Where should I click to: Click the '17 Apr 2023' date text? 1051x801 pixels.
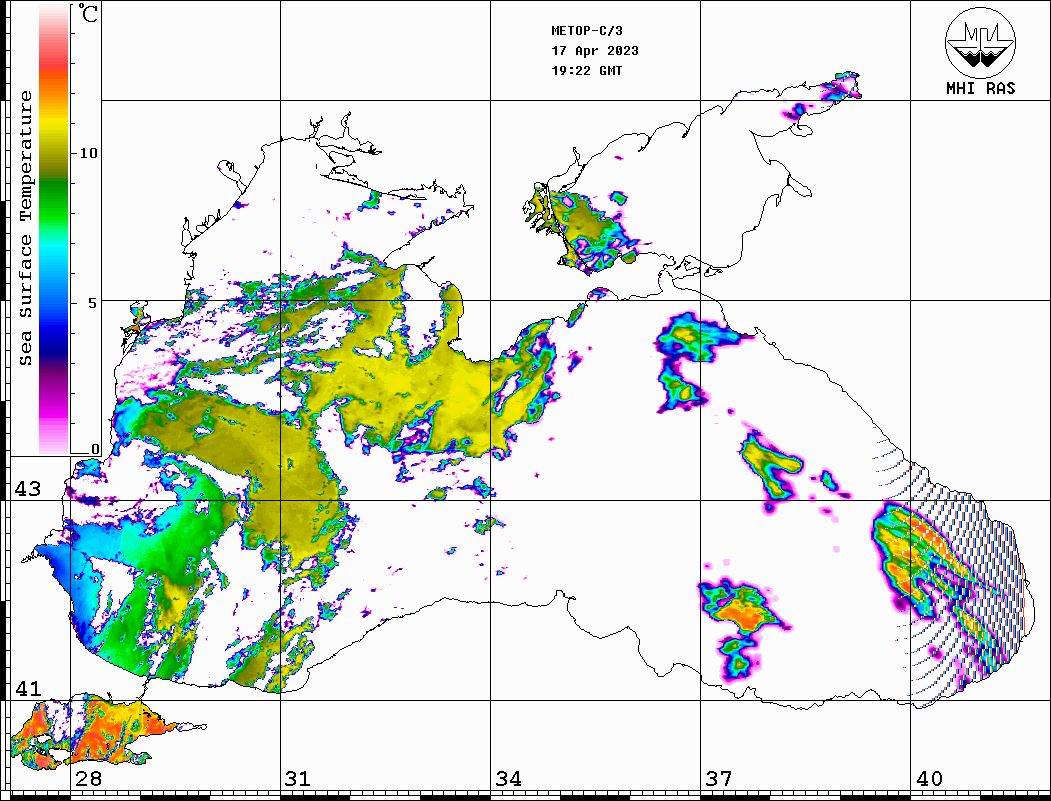point(595,51)
